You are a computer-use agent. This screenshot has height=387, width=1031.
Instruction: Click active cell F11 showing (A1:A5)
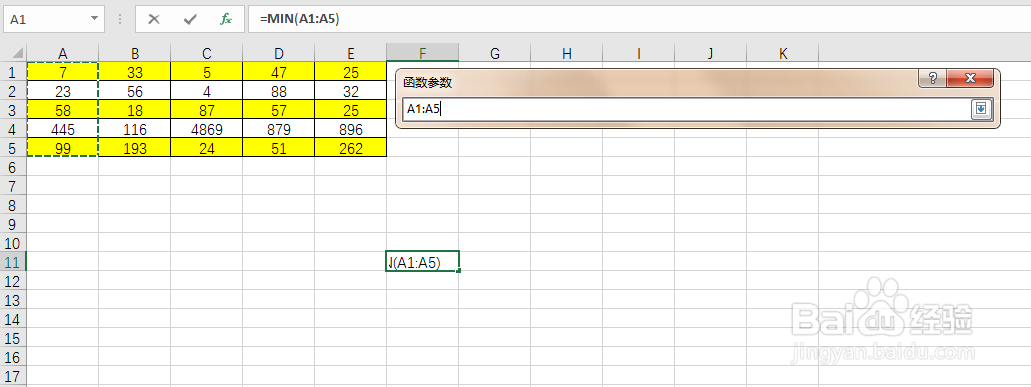click(x=423, y=262)
